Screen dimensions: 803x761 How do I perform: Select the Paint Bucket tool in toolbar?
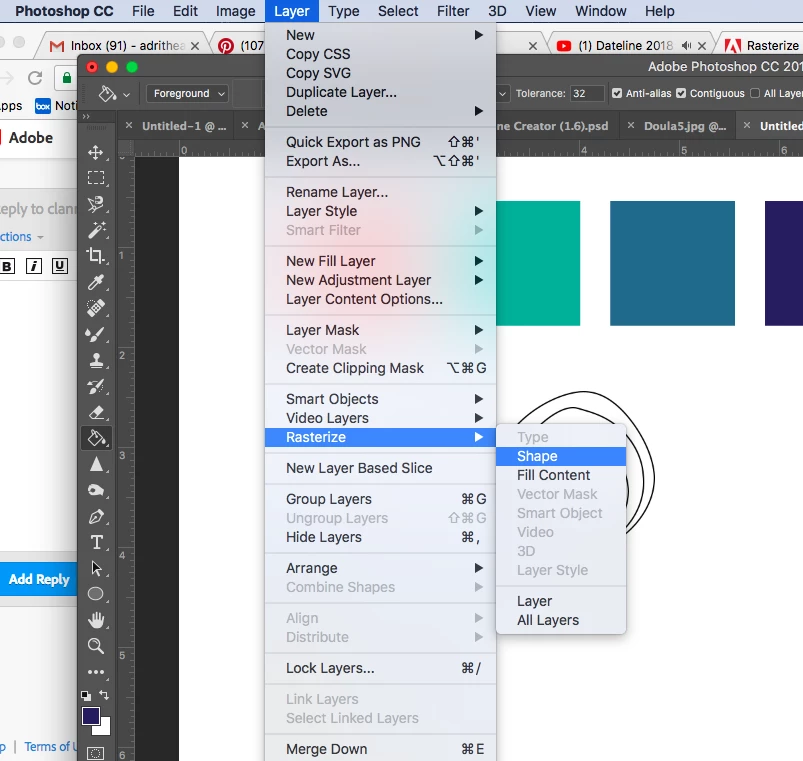pos(96,438)
